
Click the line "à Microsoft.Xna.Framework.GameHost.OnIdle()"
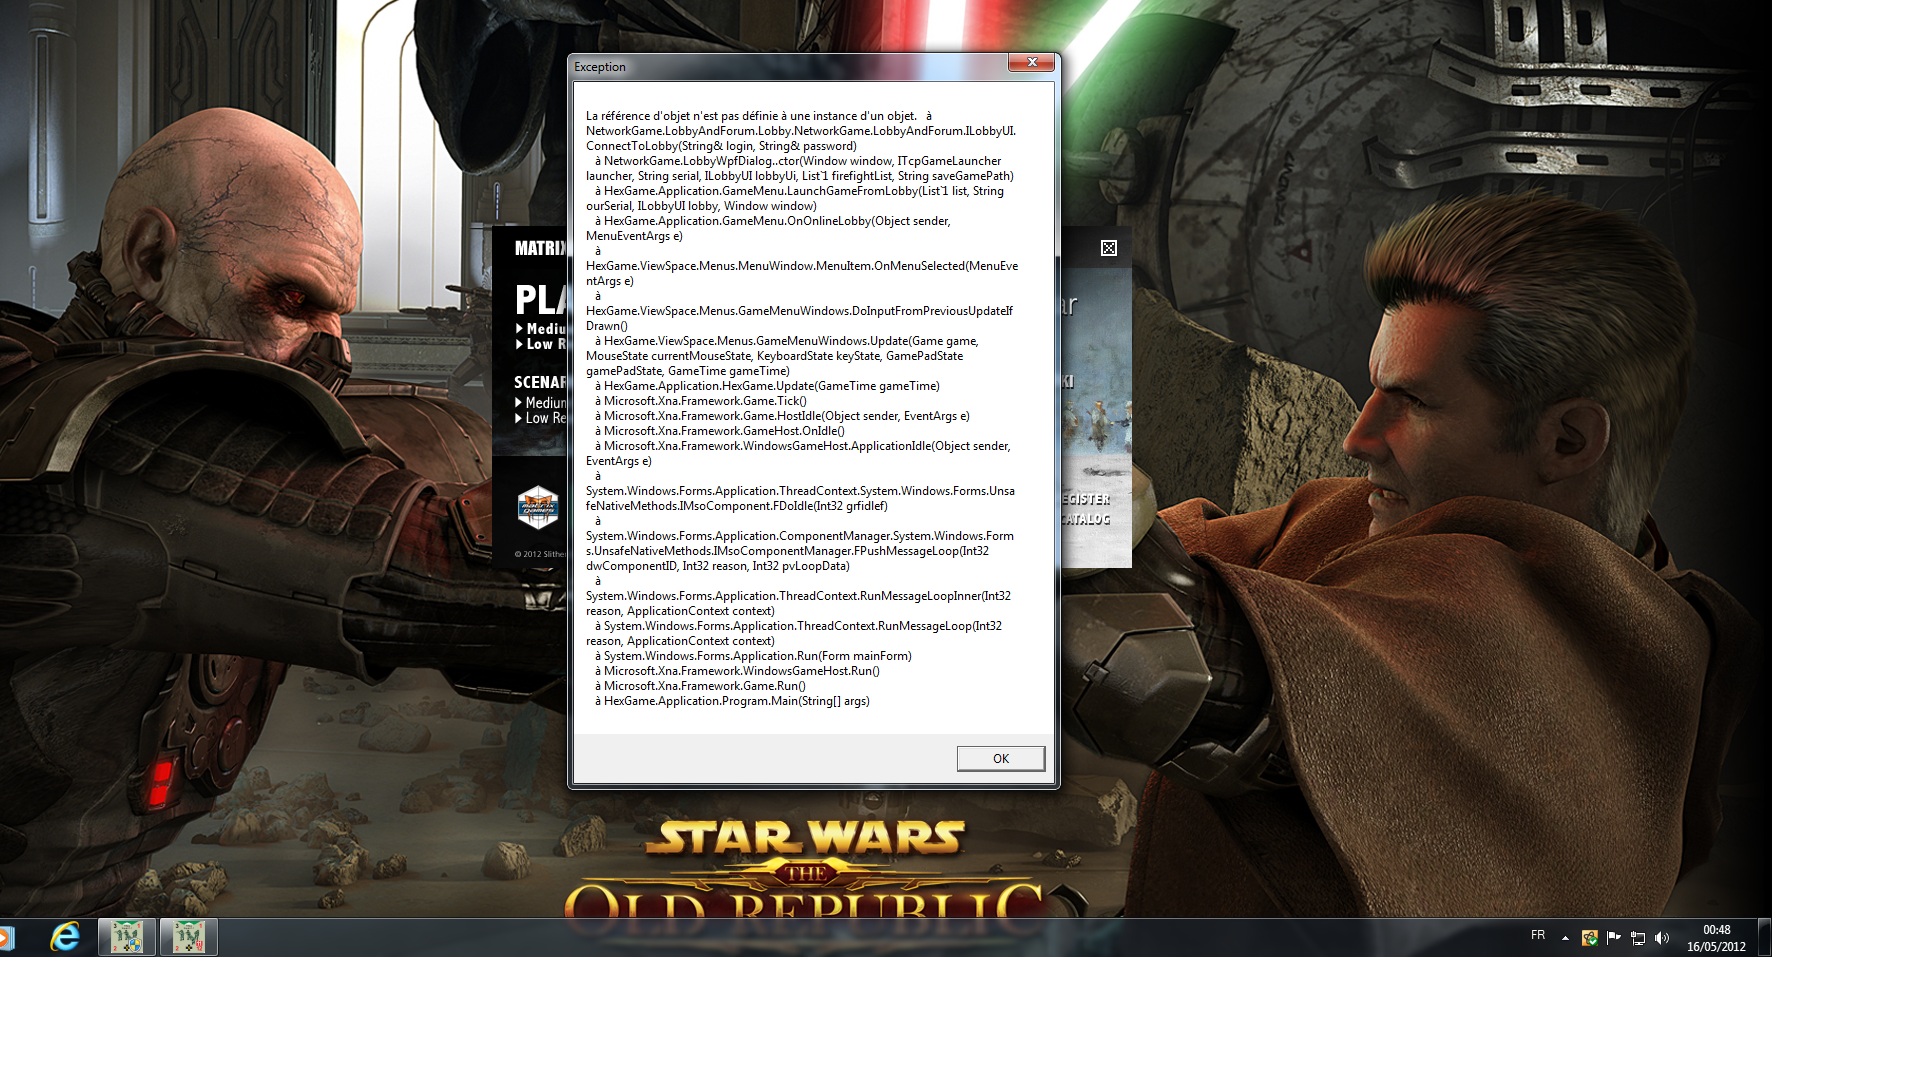(x=720, y=431)
